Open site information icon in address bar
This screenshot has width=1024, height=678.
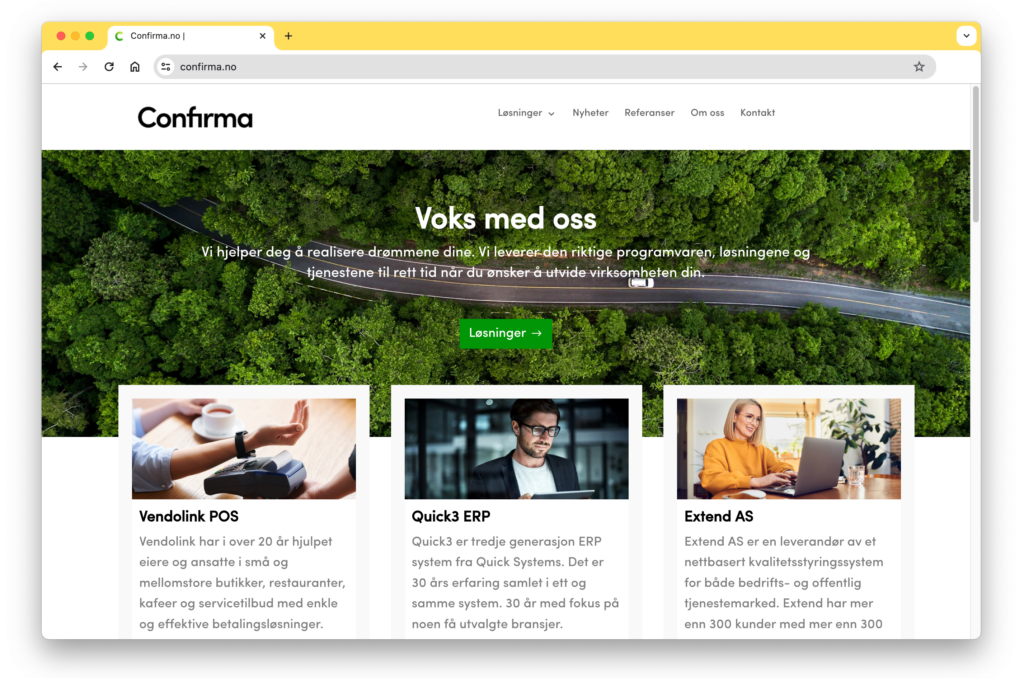point(166,67)
